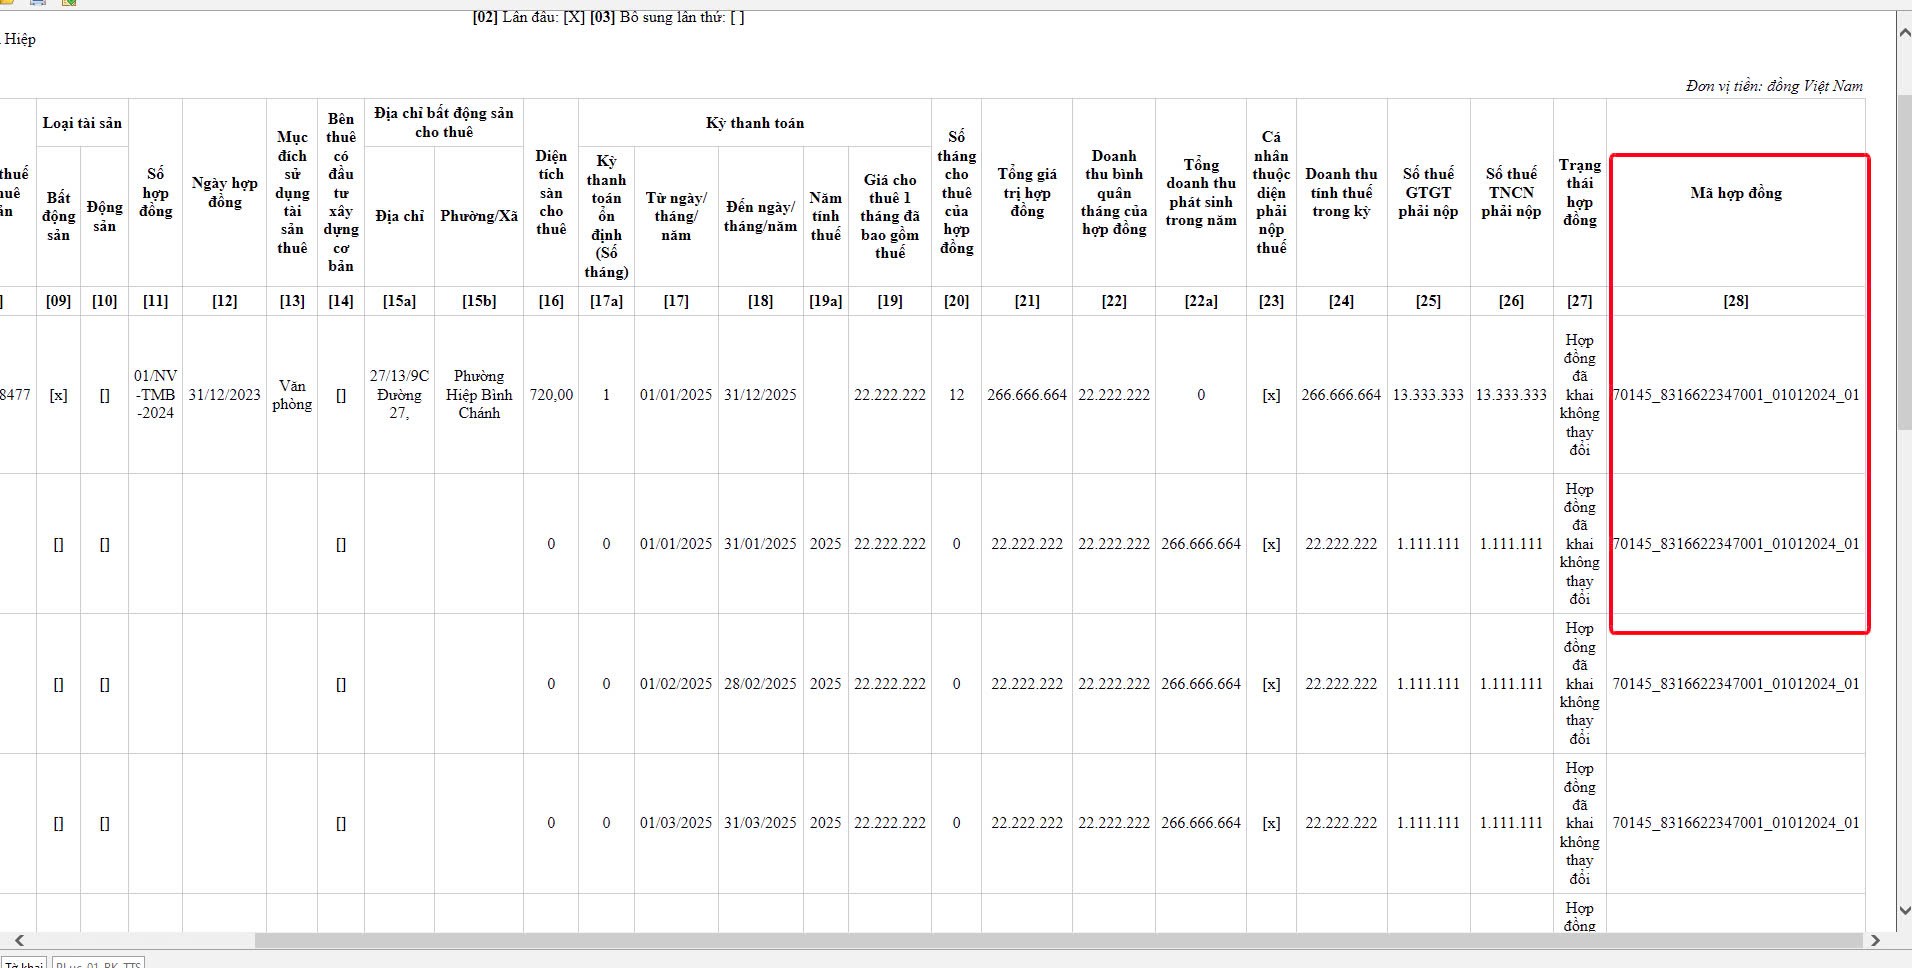Select the Văn phòng purpose cell

point(292,395)
